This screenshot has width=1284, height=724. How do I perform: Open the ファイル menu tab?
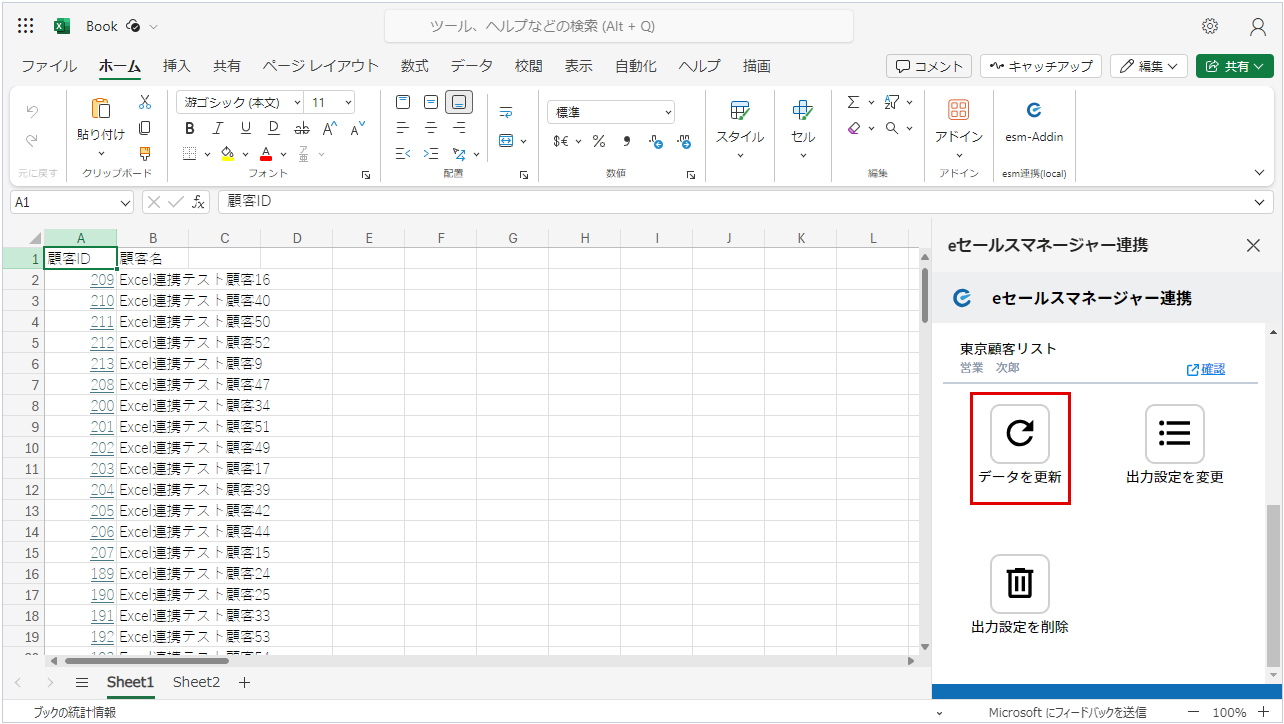[49, 66]
